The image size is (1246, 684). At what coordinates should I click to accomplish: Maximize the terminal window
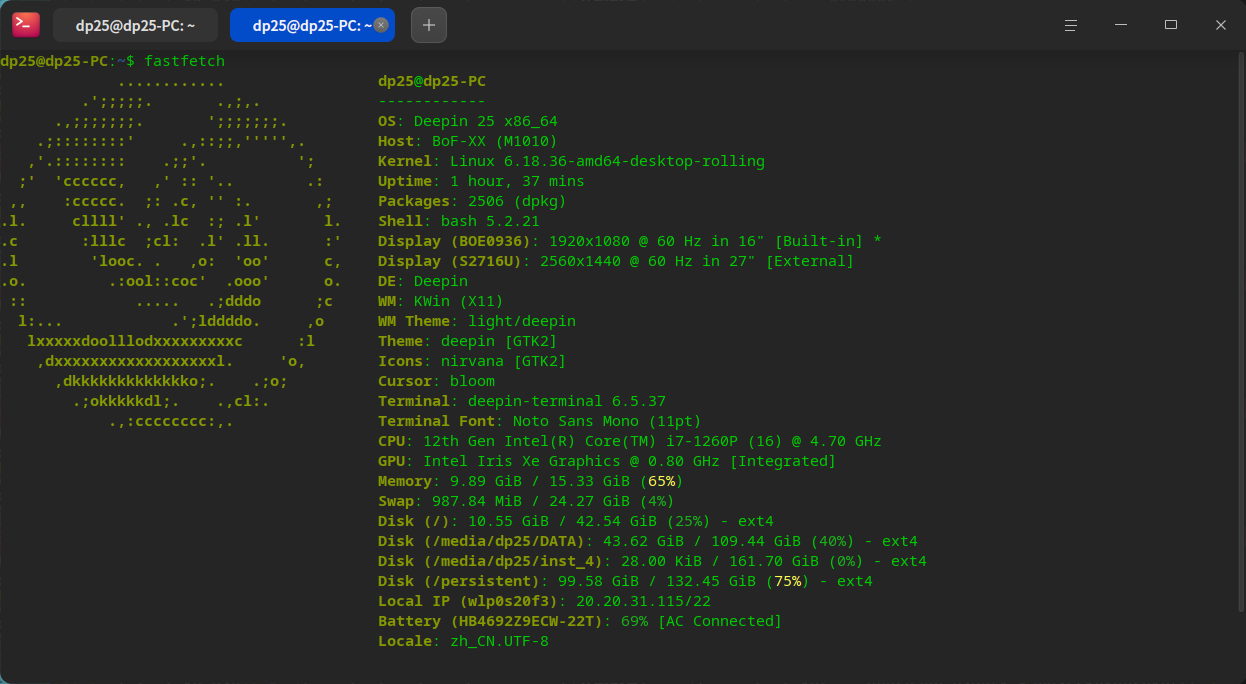pos(1171,25)
